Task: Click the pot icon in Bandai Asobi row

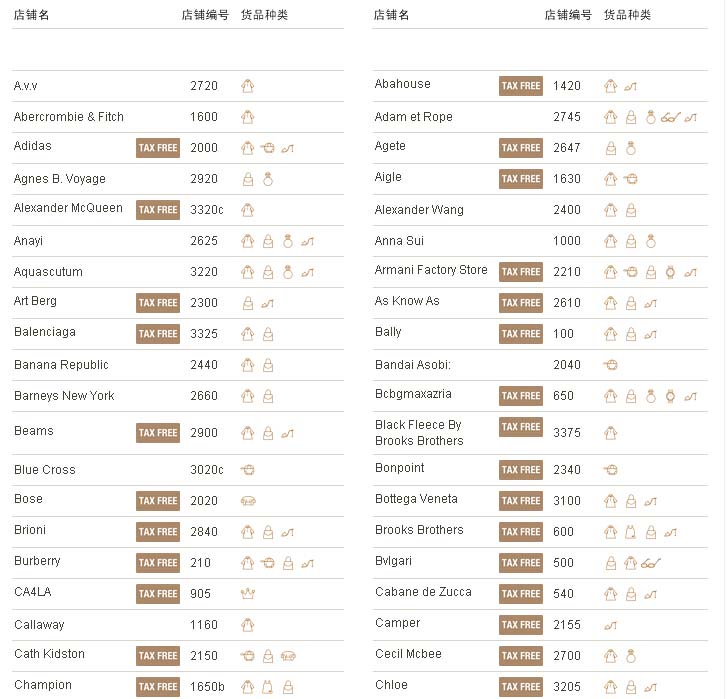Action: [610, 365]
